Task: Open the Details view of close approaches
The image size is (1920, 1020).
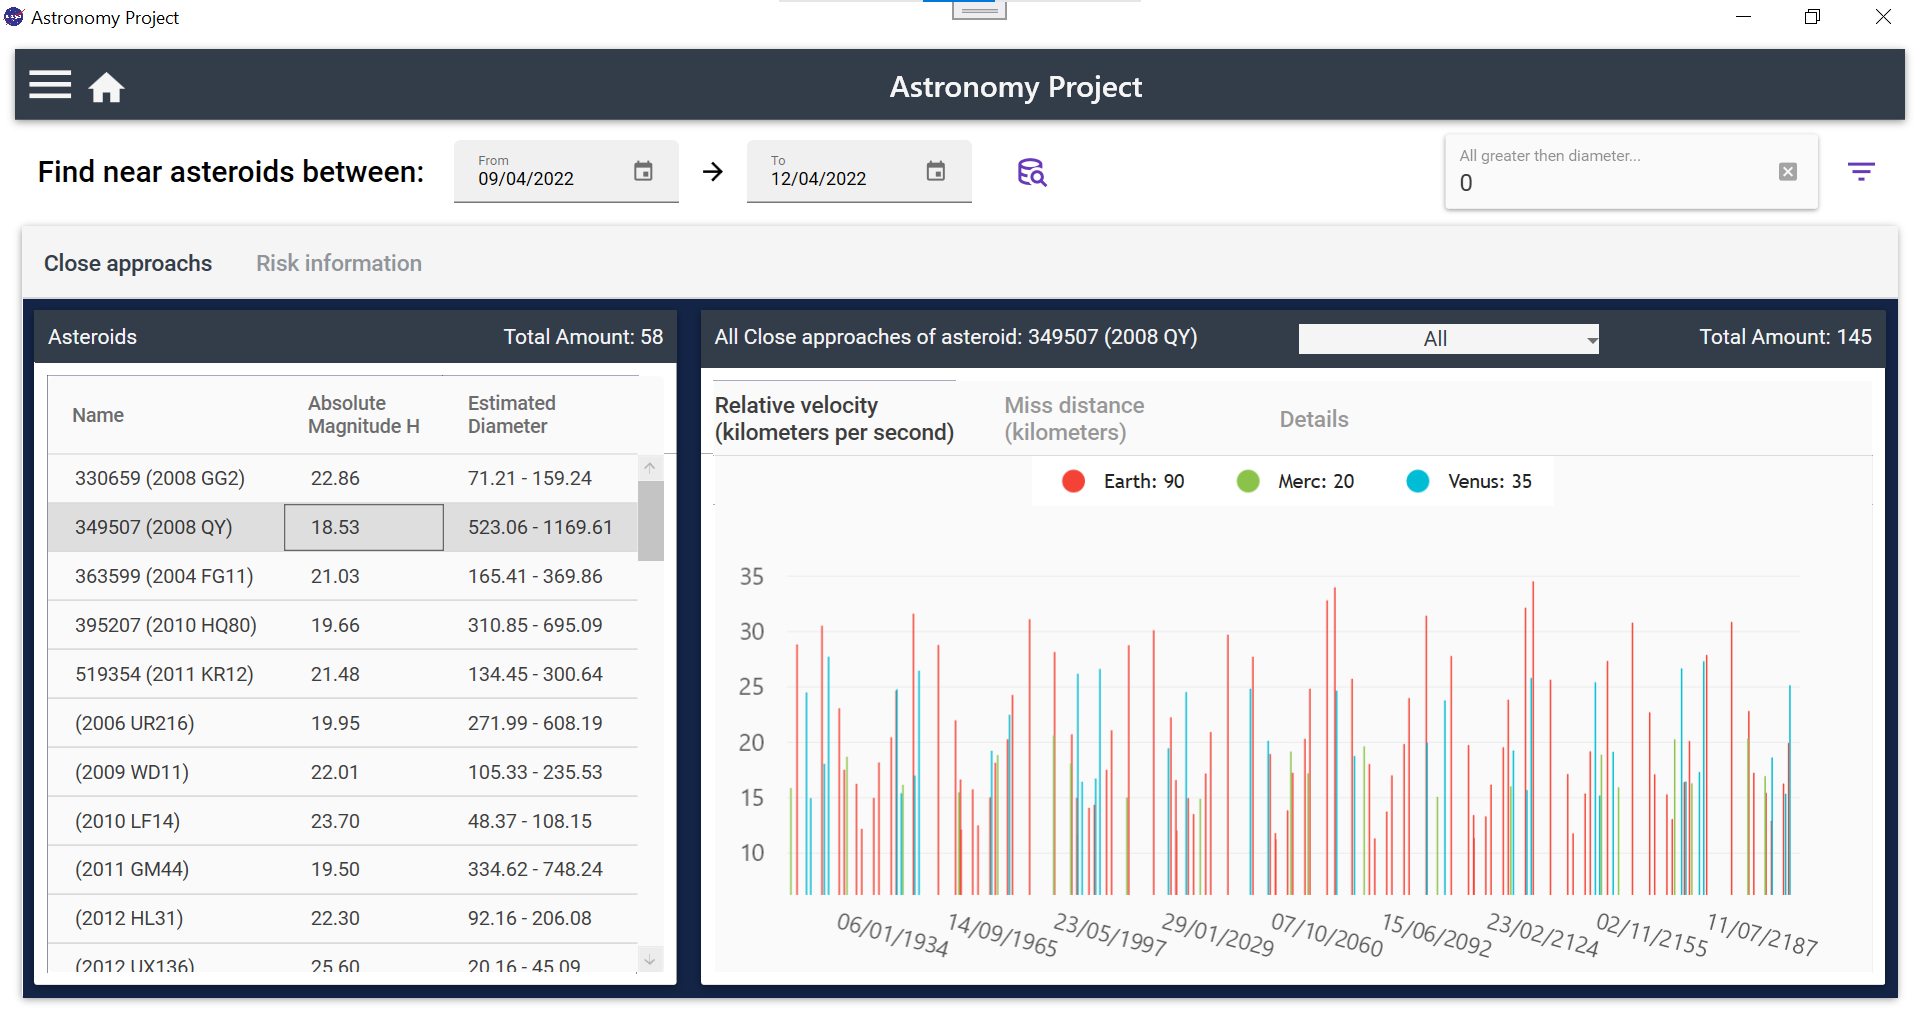Action: pos(1313,418)
